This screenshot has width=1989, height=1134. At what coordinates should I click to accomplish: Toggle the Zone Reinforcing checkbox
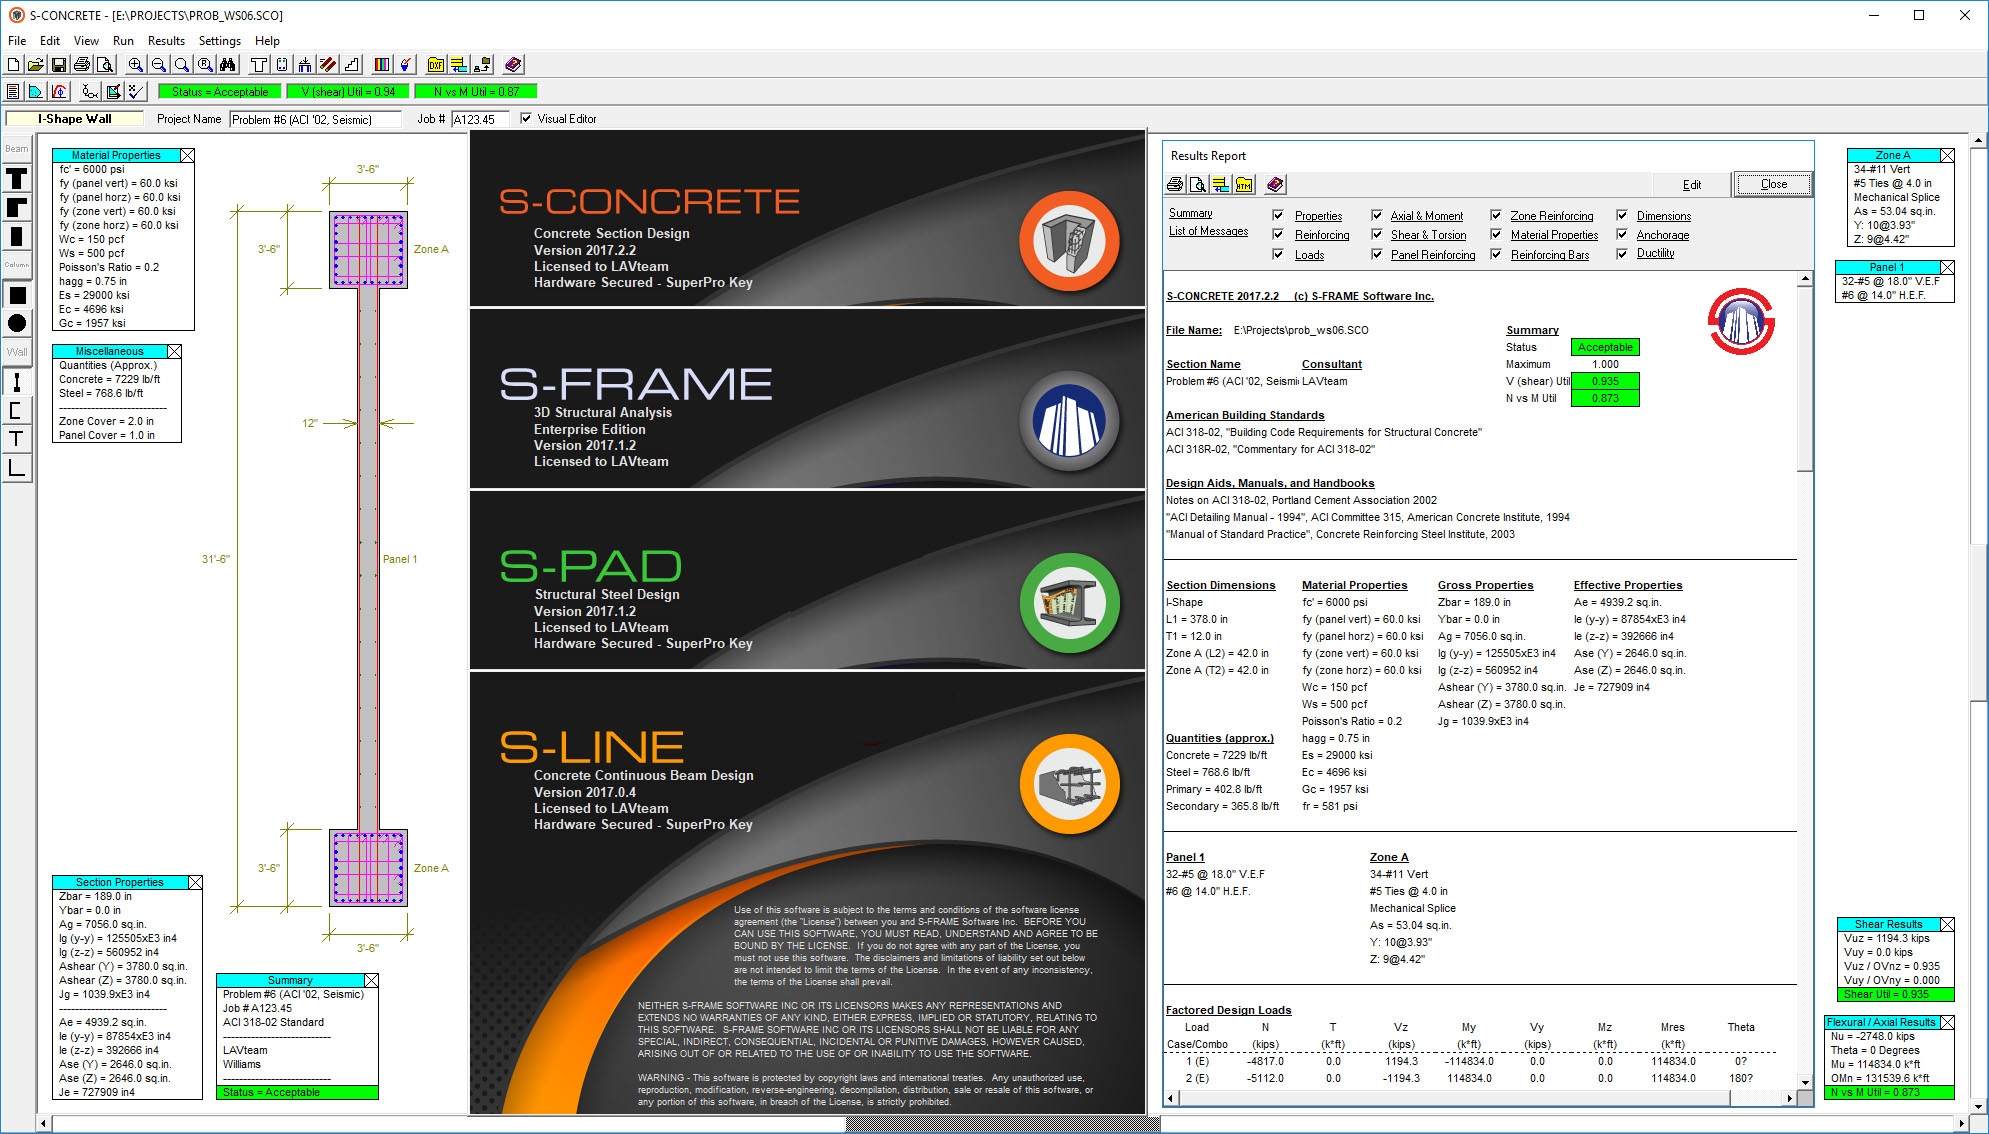pyautogui.click(x=1496, y=215)
